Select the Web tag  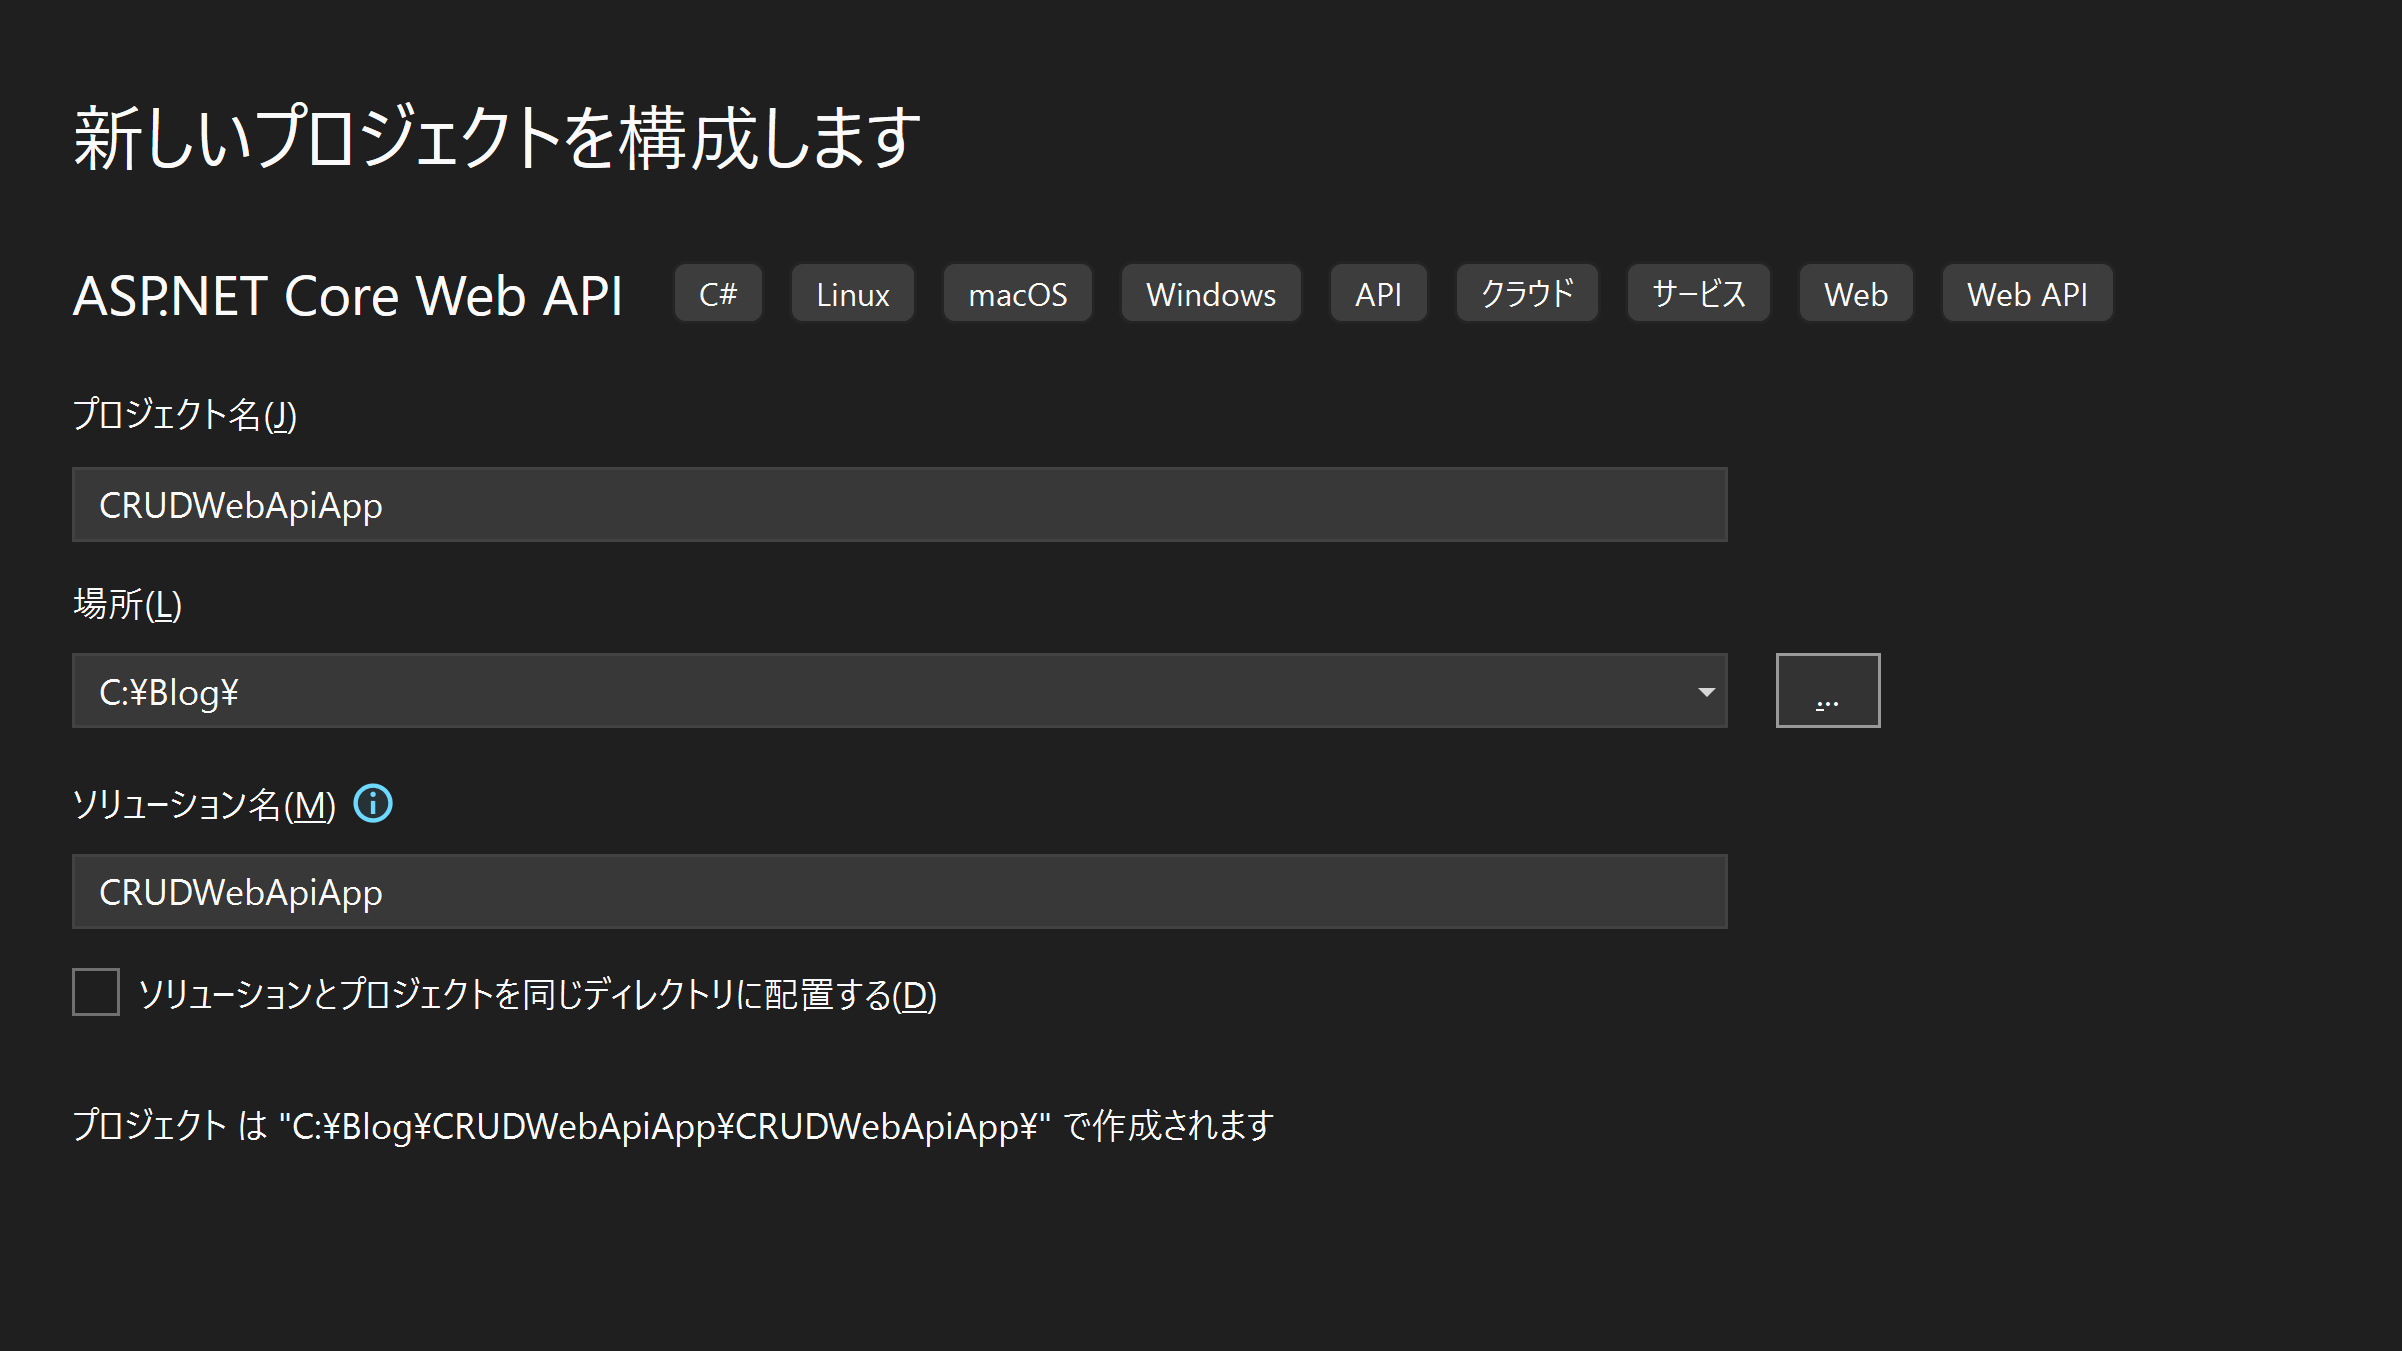1855,294
